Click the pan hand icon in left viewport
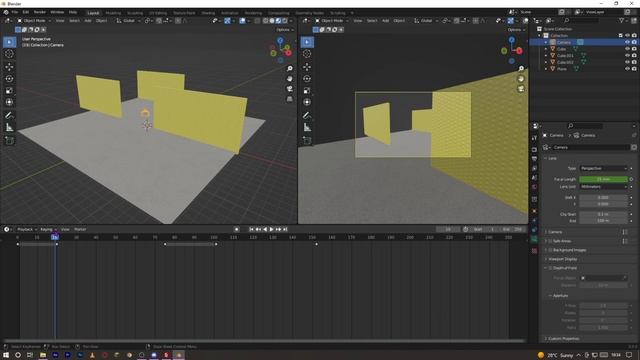Screen dimensions: 640x360 289,78
